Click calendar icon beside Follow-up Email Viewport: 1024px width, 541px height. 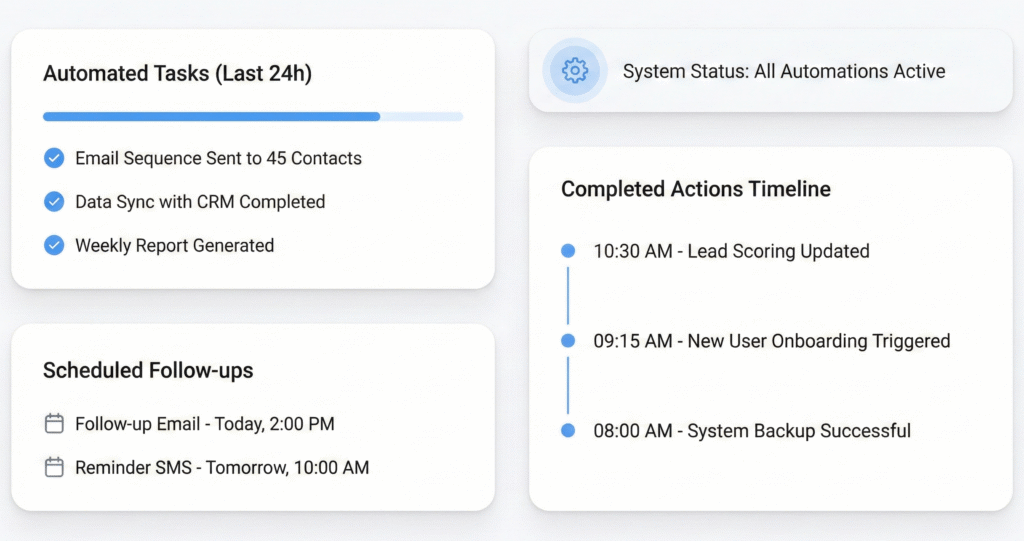[54, 424]
